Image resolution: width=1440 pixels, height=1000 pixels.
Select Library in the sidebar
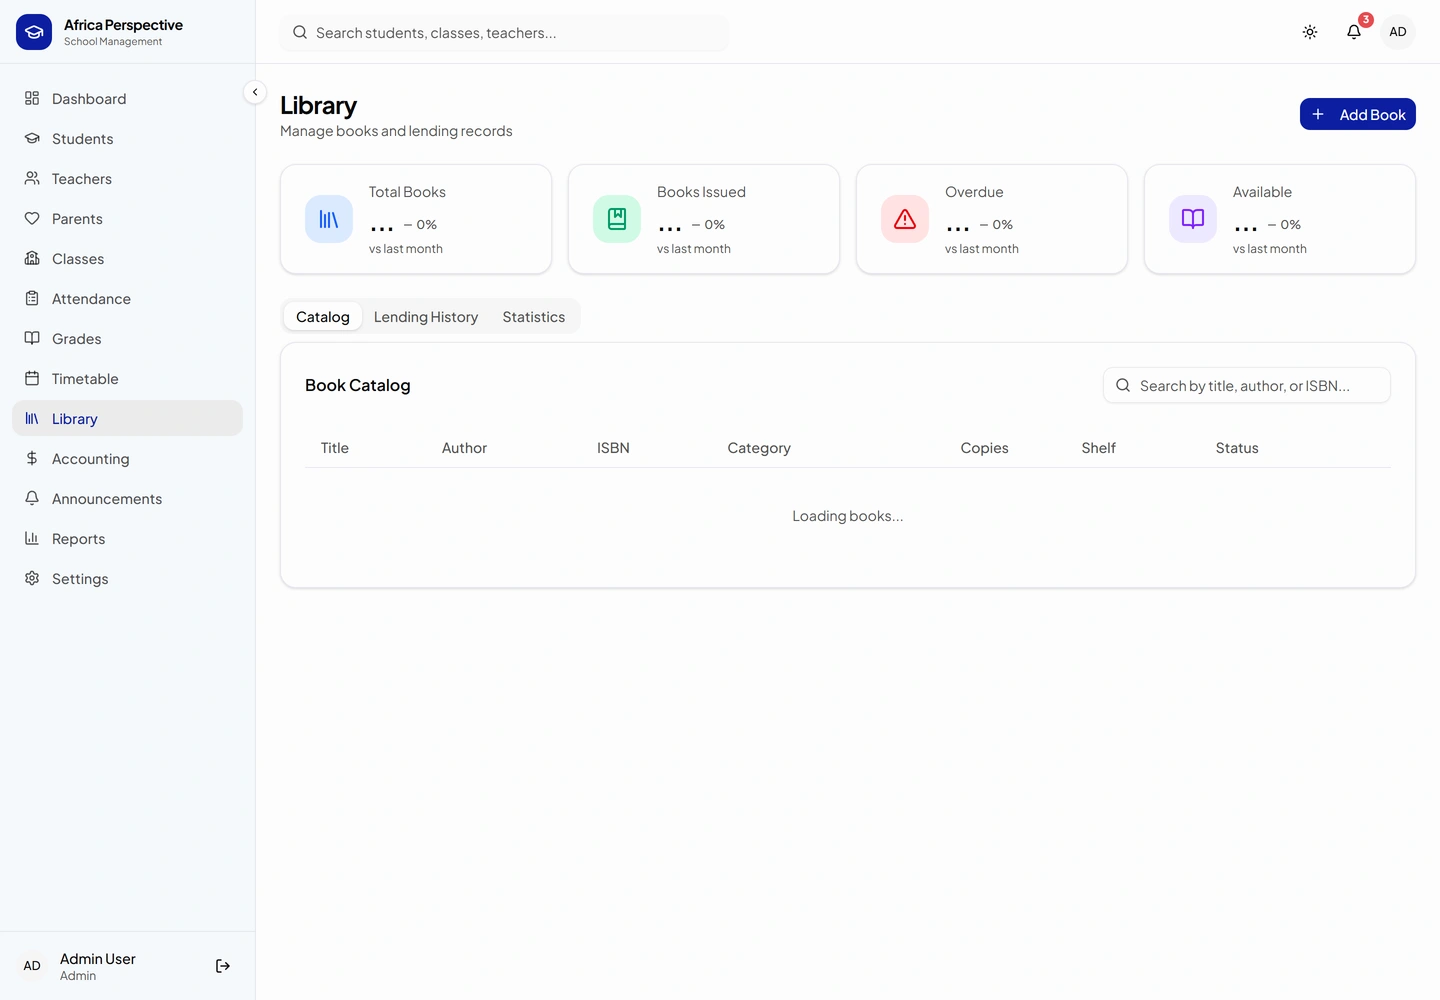(x=127, y=418)
